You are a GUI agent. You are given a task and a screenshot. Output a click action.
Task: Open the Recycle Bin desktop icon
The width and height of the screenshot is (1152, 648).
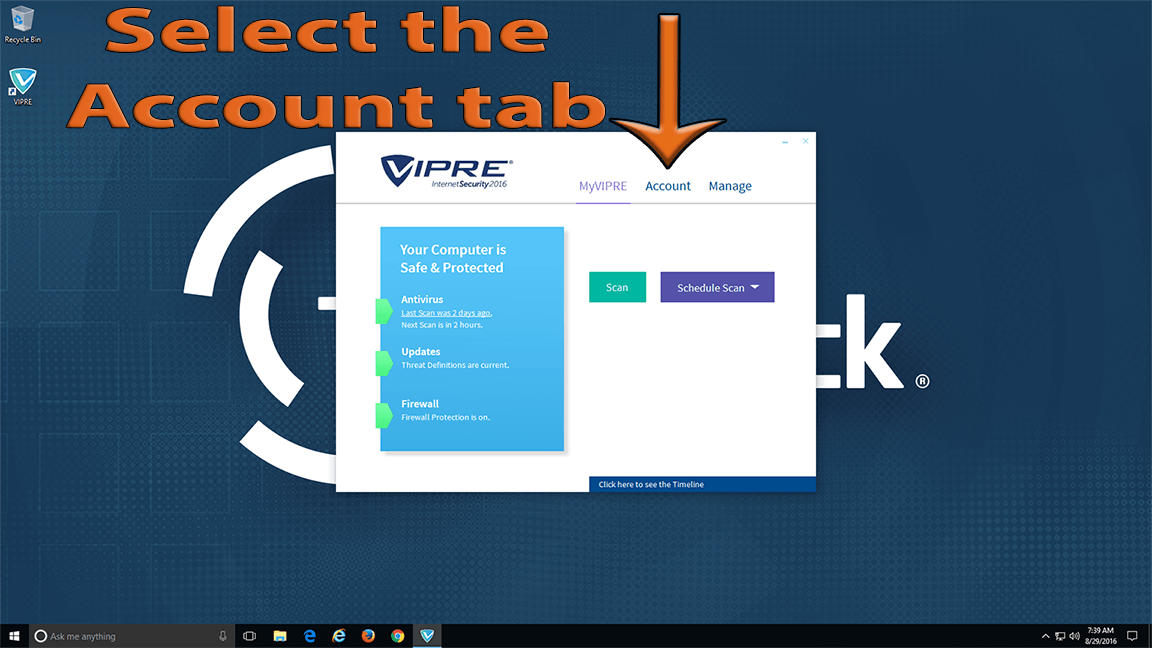22,24
